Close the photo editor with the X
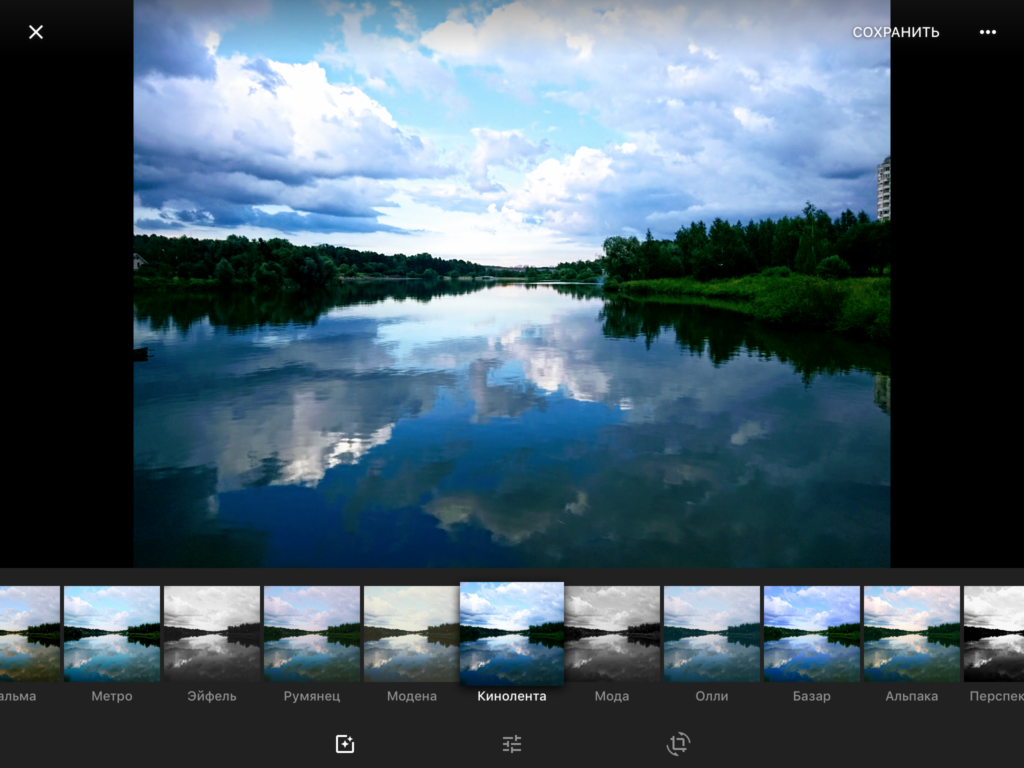The height and width of the screenshot is (768, 1024). click(x=36, y=32)
